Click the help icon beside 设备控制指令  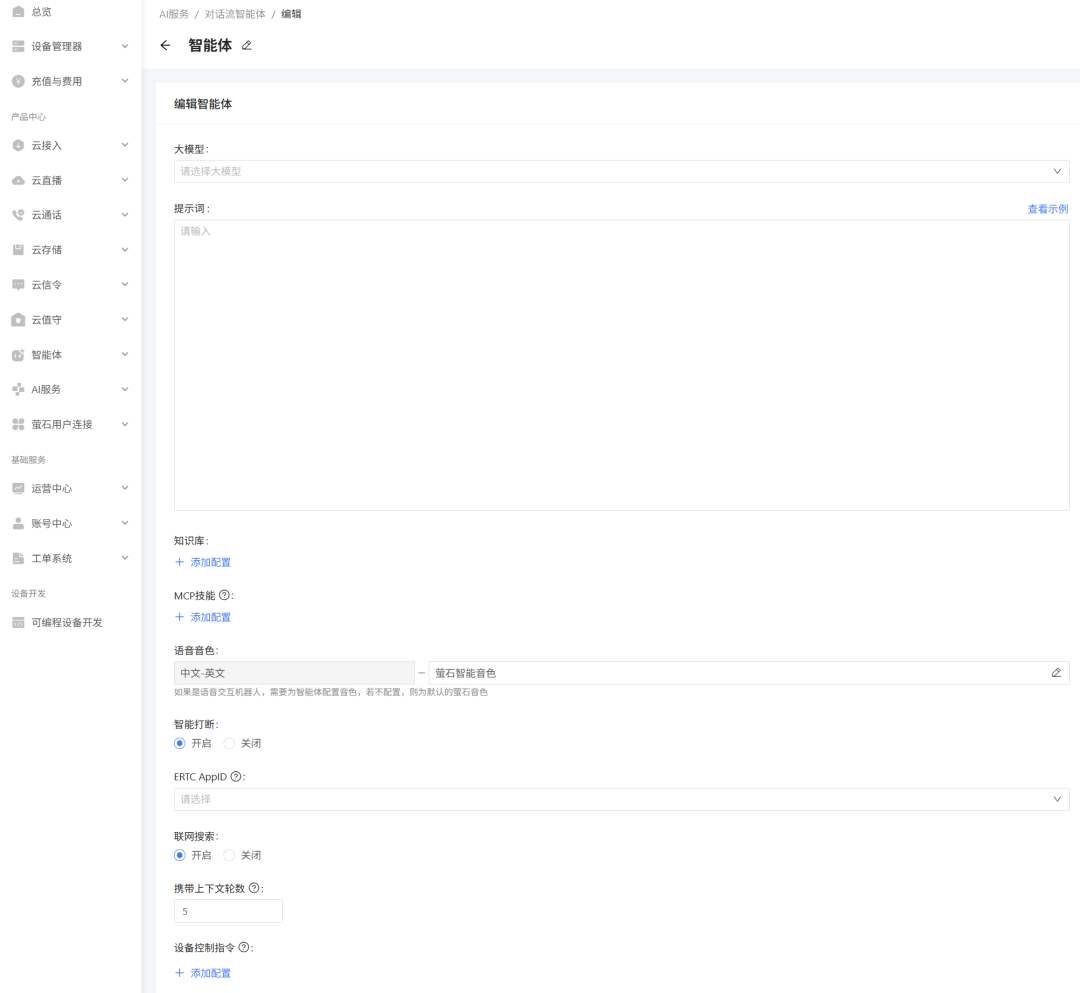click(244, 947)
